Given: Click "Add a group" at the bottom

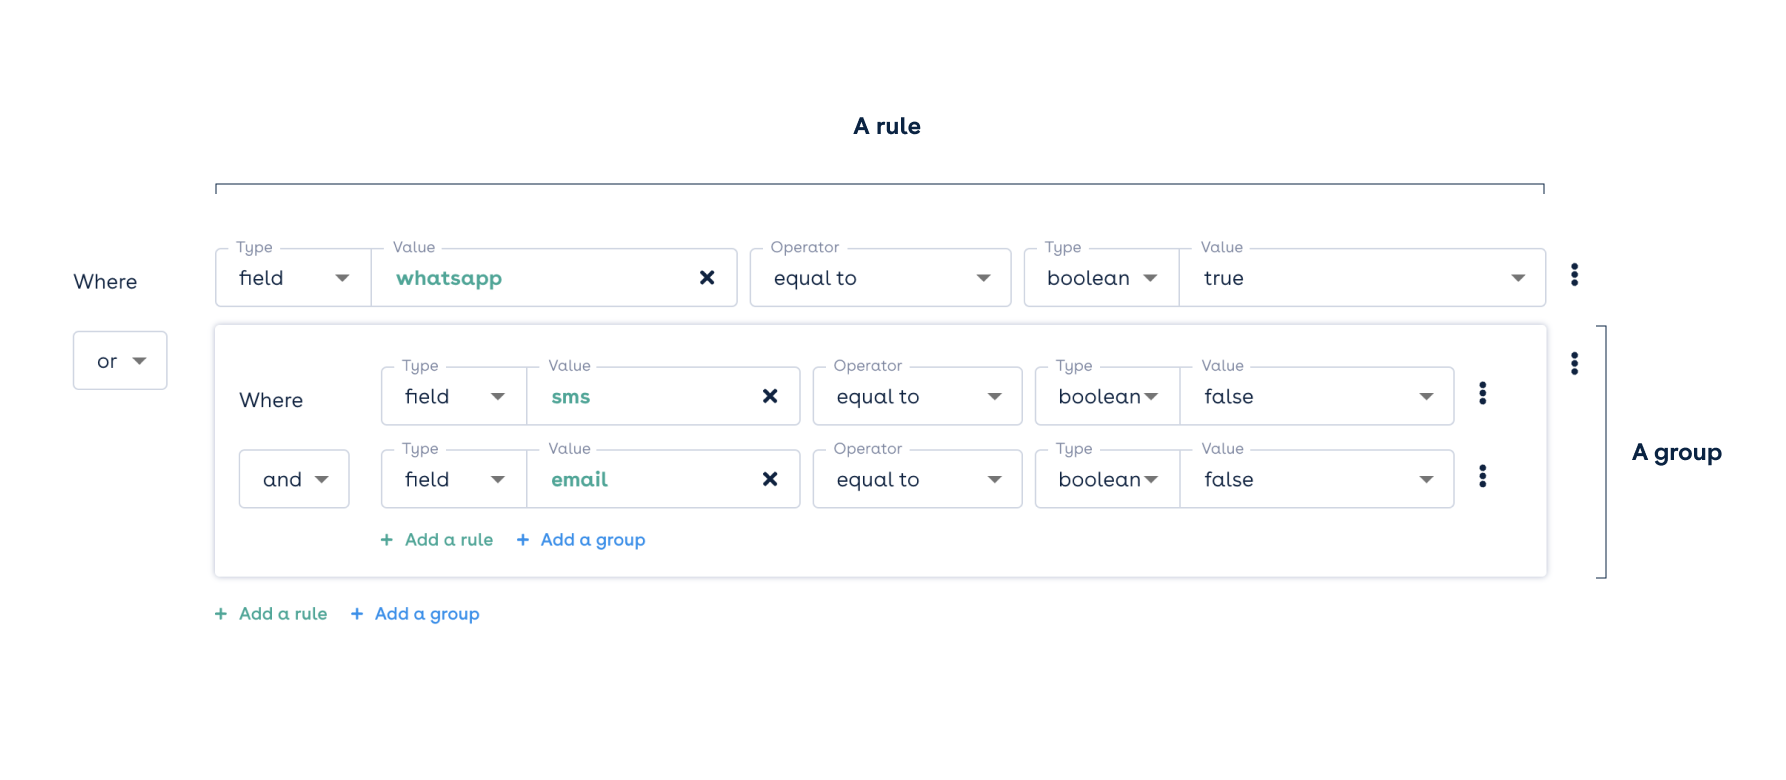Looking at the screenshot, I should [x=427, y=613].
